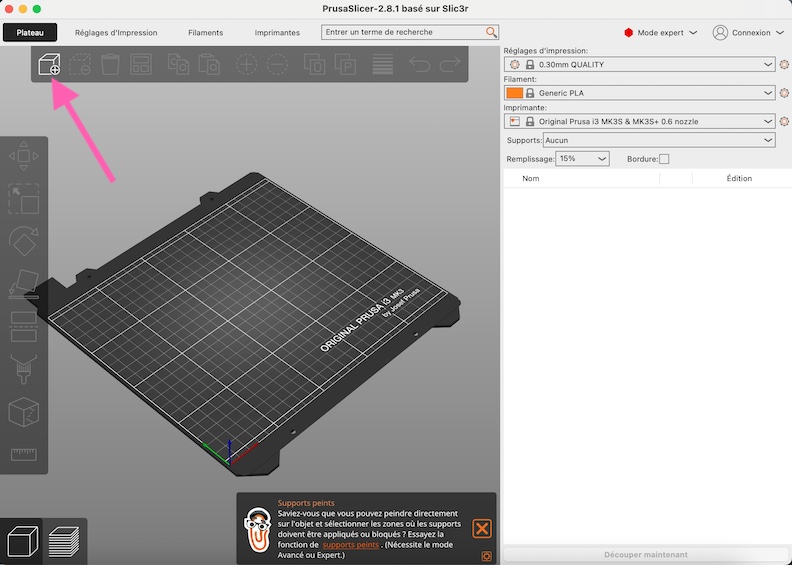The height and width of the screenshot is (565, 792).
Task: Click the Édition column header
Action: point(739,178)
